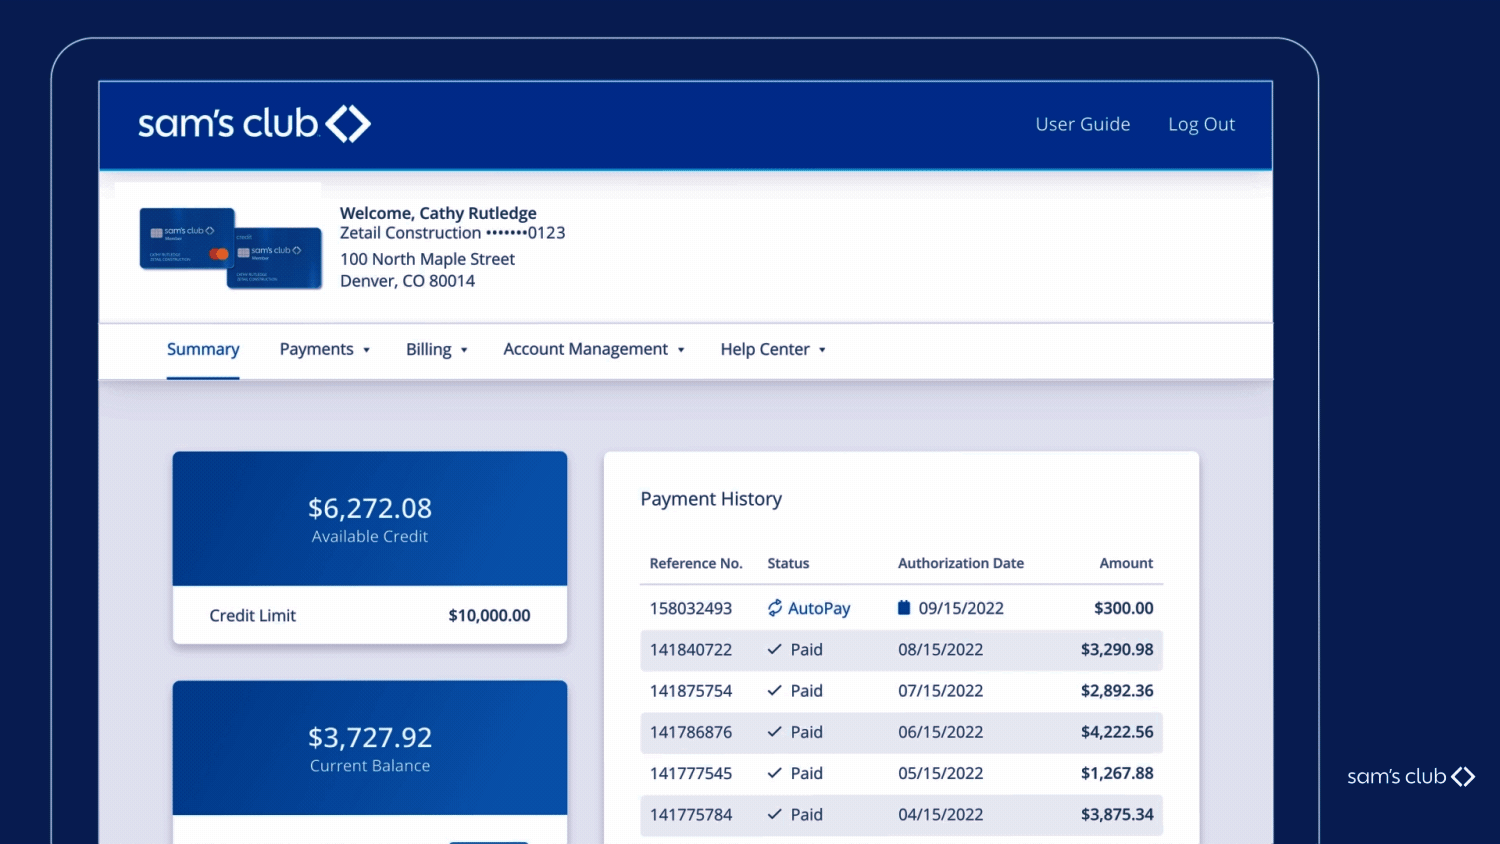The height and width of the screenshot is (844, 1500).
Task: Click the Payment History heading
Action: [711, 499]
